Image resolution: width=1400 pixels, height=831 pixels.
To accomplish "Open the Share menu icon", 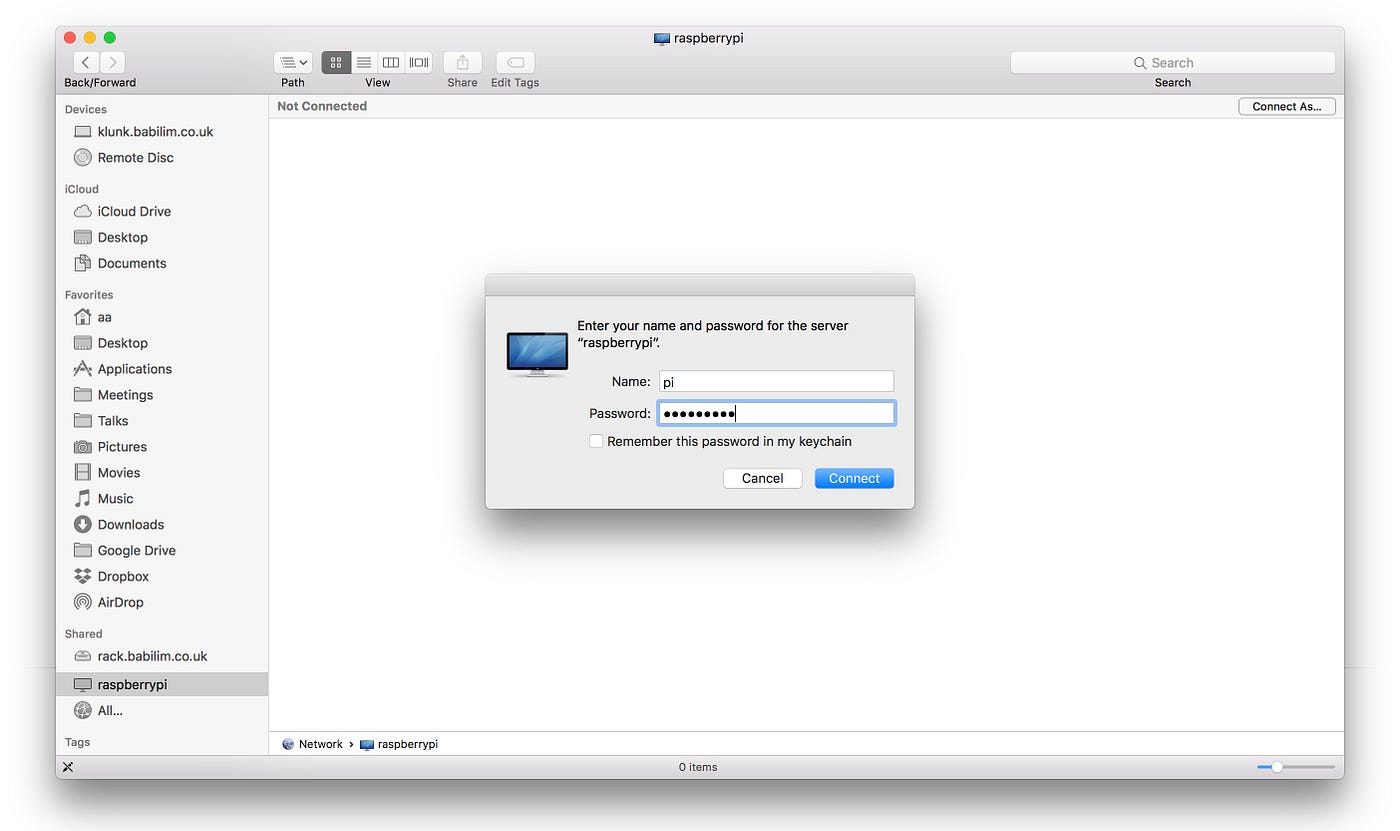I will click(x=461, y=62).
